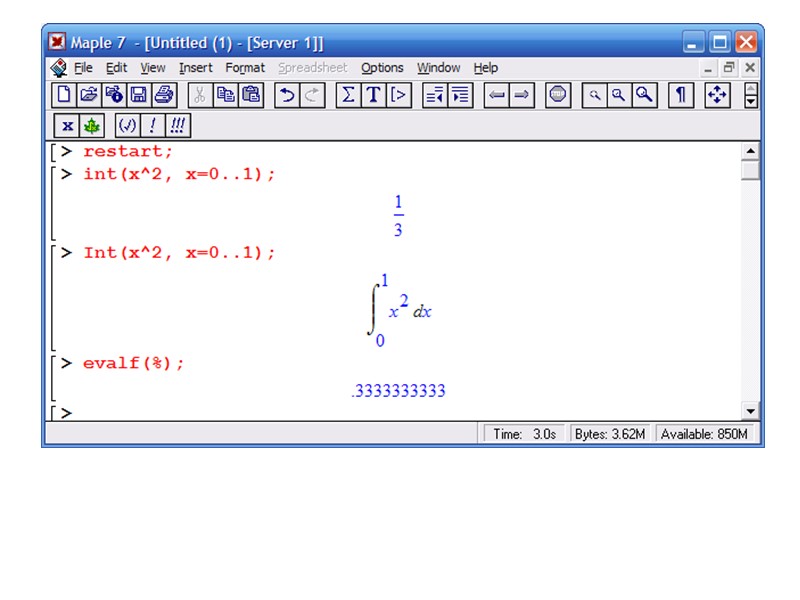Print the worksheet using the printer icon
Image resolution: width=800 pixels, height=600 pixels.
tap(164, 95)
